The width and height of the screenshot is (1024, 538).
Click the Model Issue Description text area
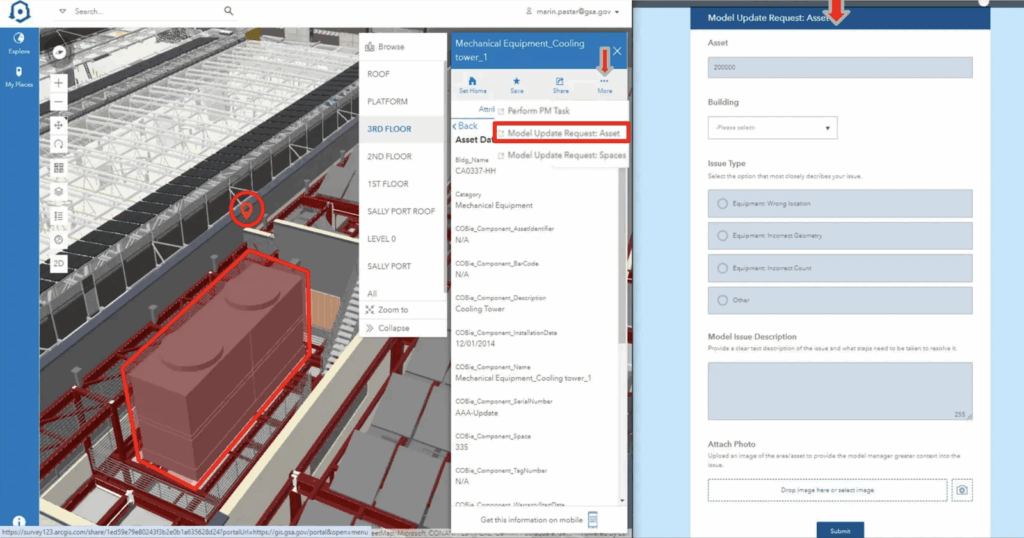click(840, 391)
